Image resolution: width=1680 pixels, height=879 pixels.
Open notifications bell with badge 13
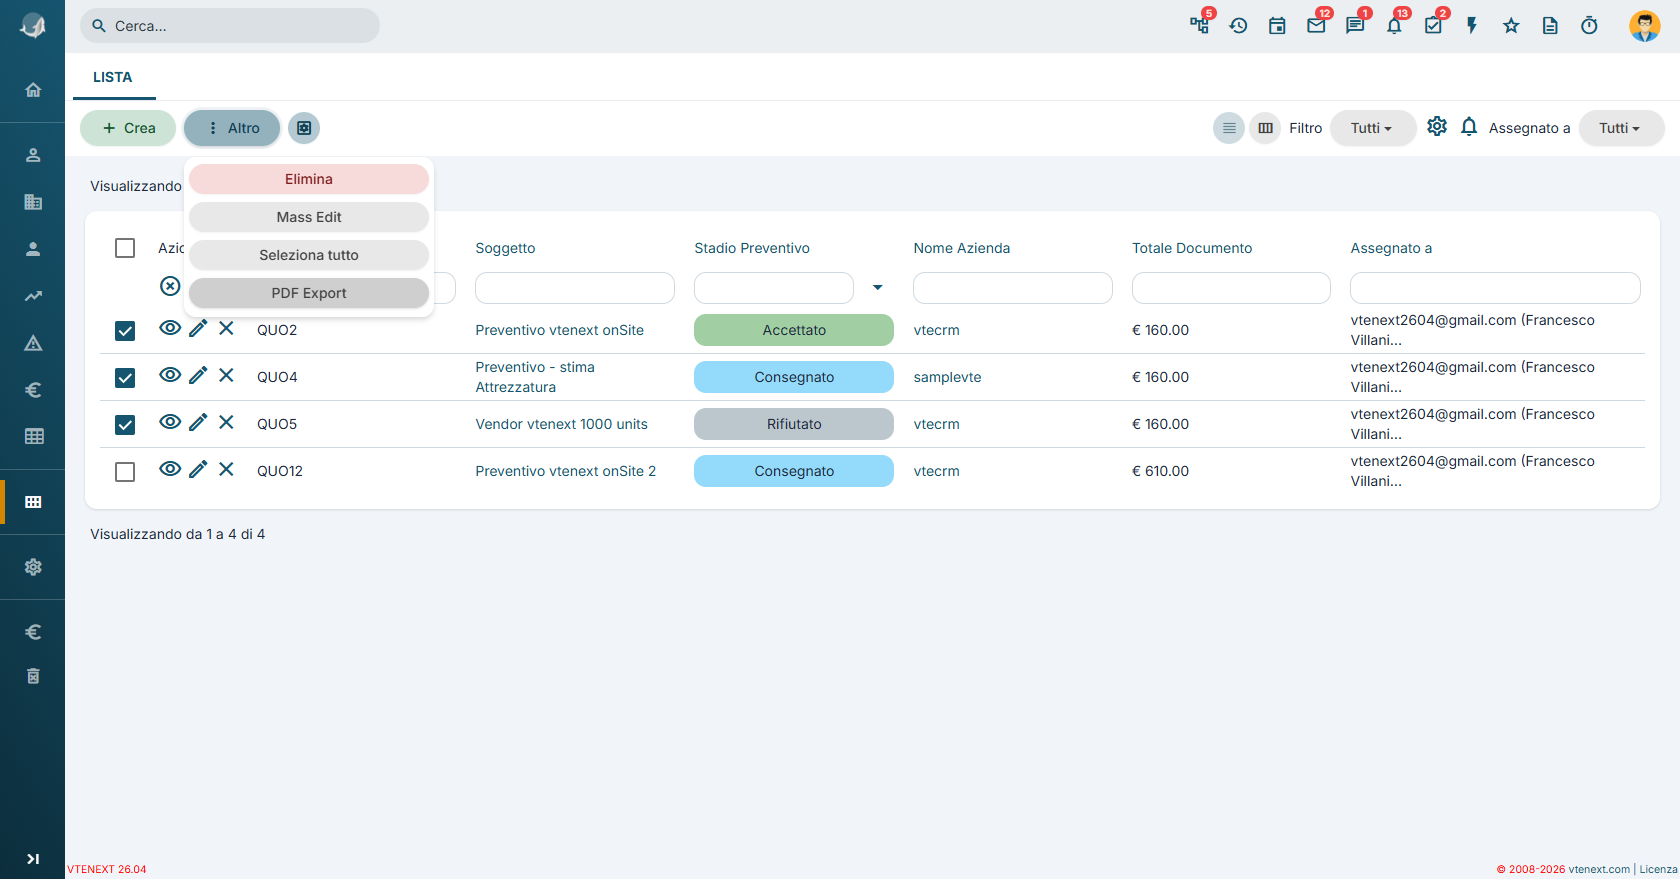tap(1394, 26)
